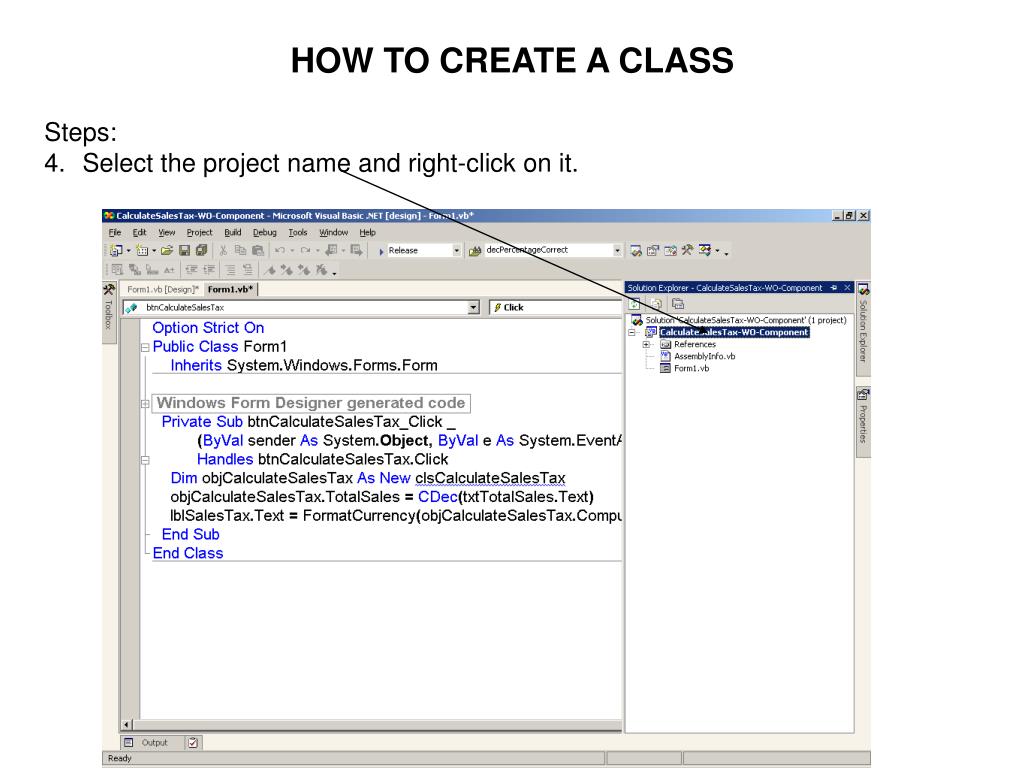This screenshot has height=768, width=1024.
Task: Switch to Form1.vb [Design]* tab
Action: (x=163, y=289)
